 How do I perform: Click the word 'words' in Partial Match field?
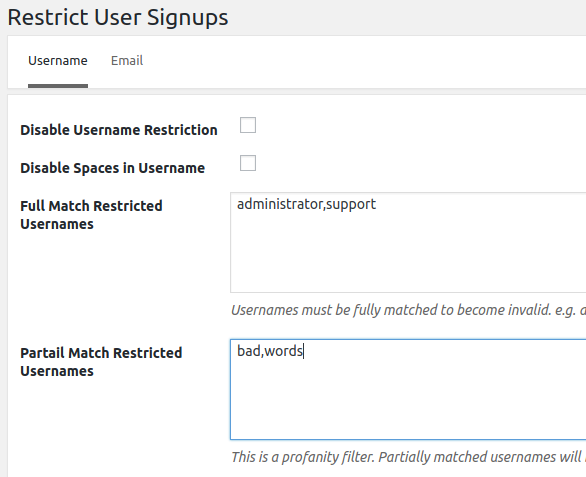point(283,351)
